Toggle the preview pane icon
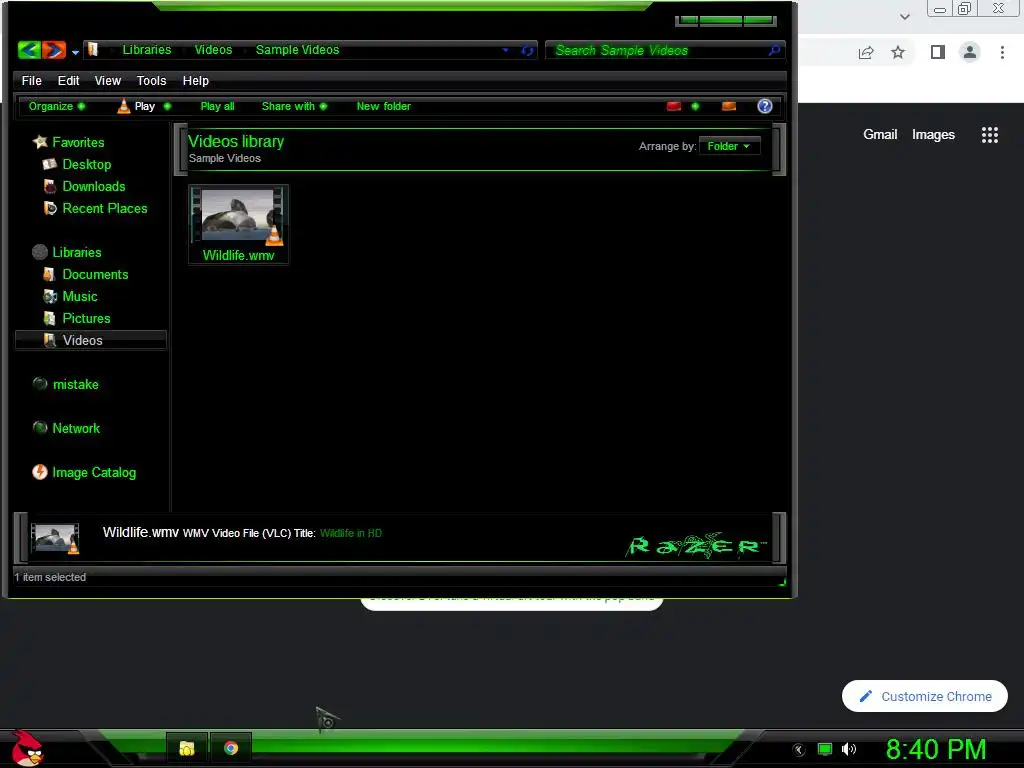The image size is (1024, 768). tap(729, 106)
